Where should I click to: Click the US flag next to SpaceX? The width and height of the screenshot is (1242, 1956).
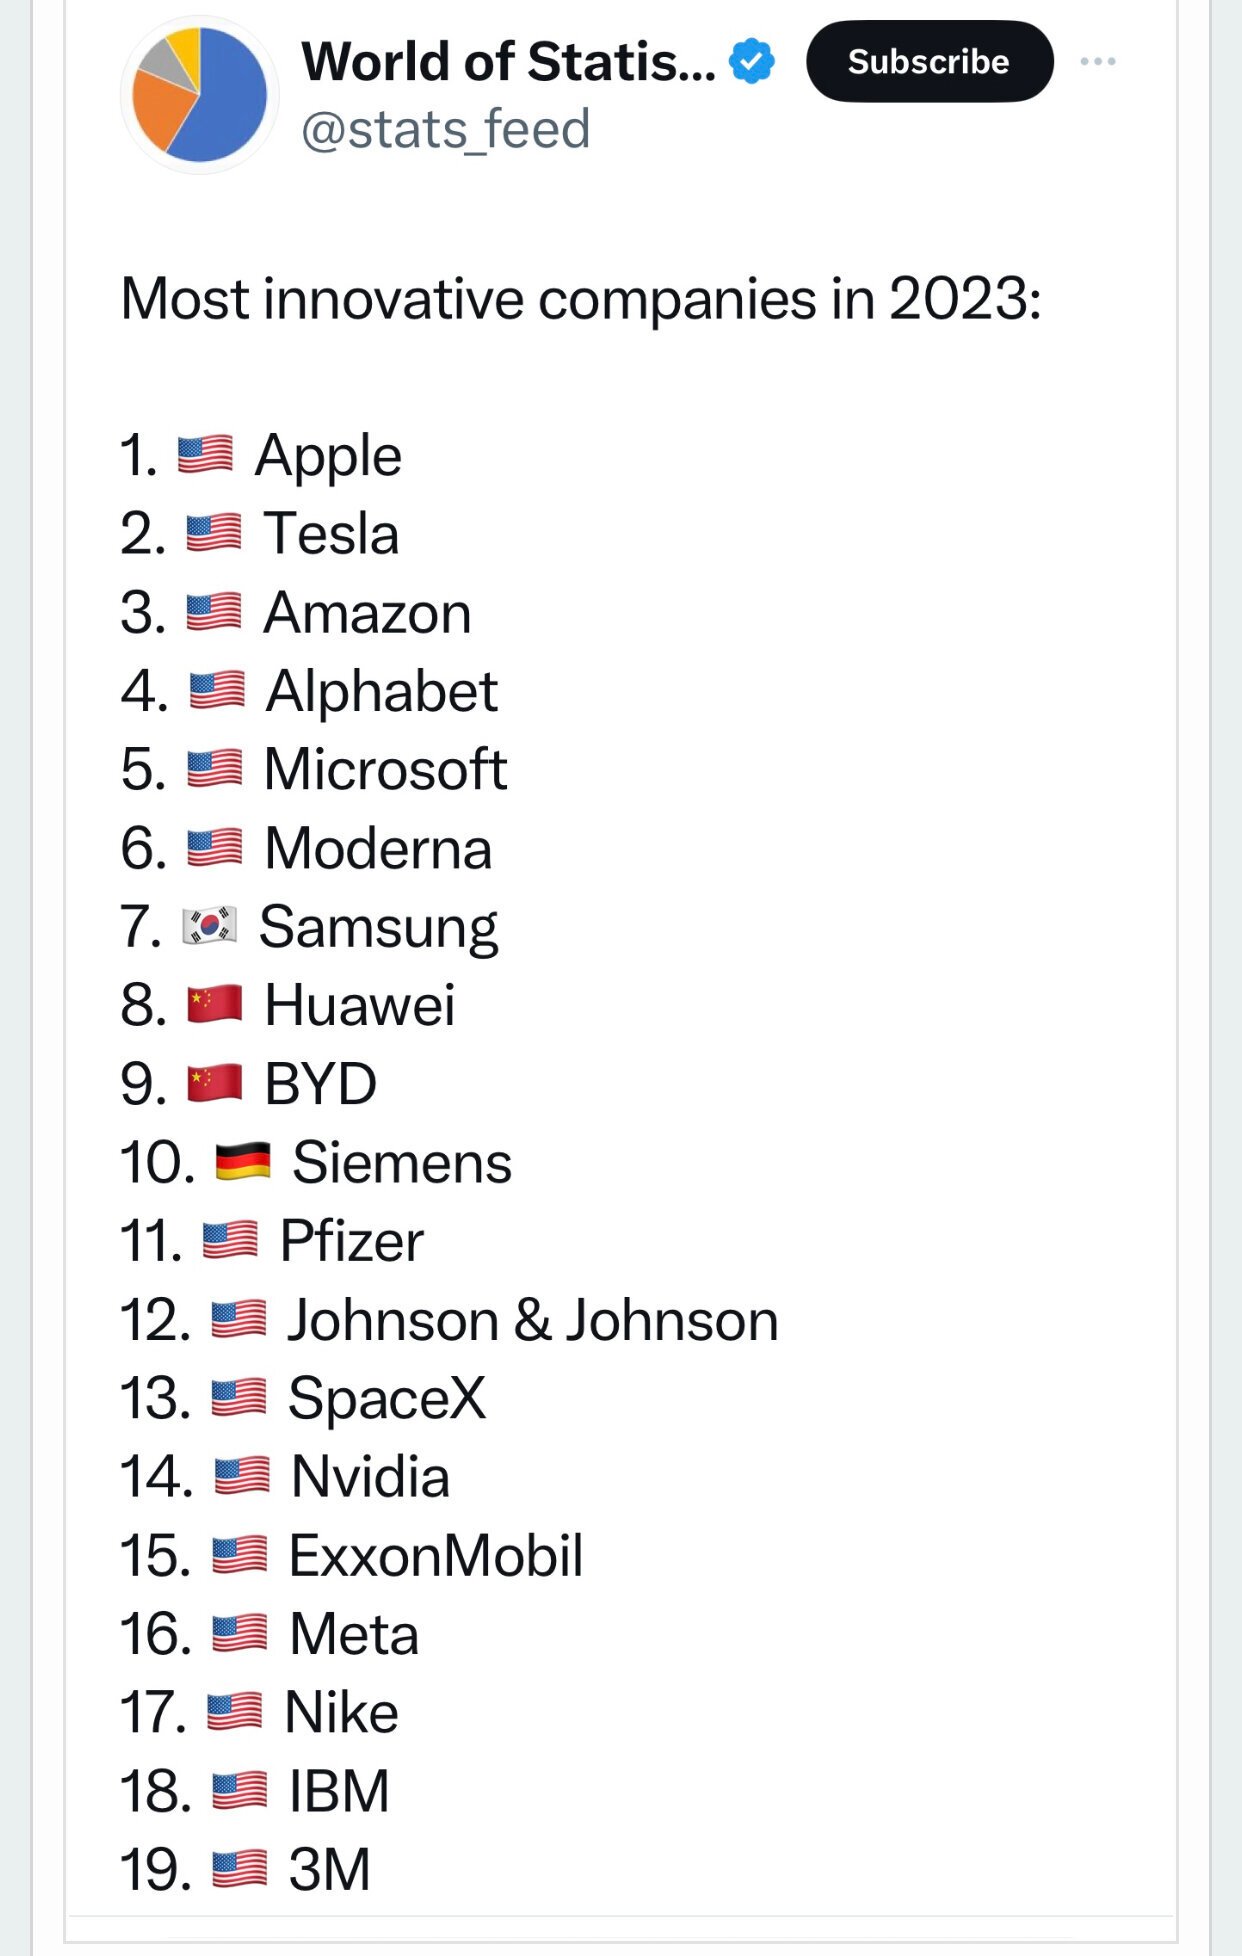[x=239, y=1397]
